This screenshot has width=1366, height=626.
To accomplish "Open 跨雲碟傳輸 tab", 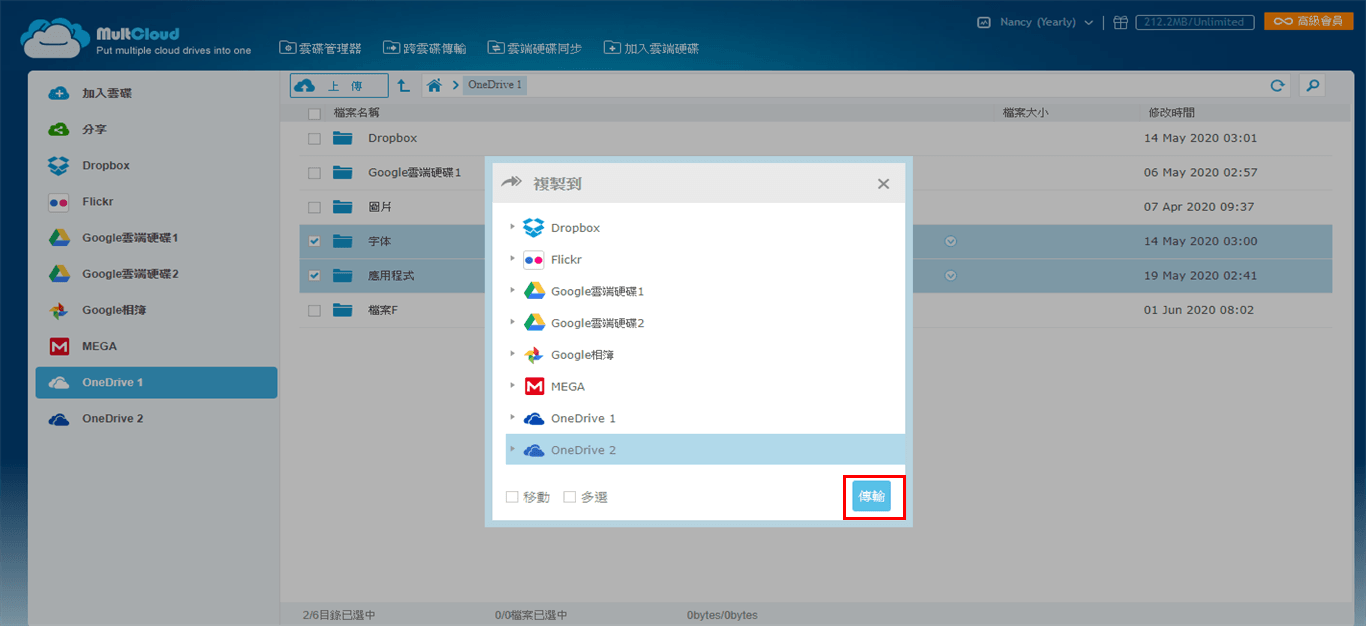I will tap(425, 48).
